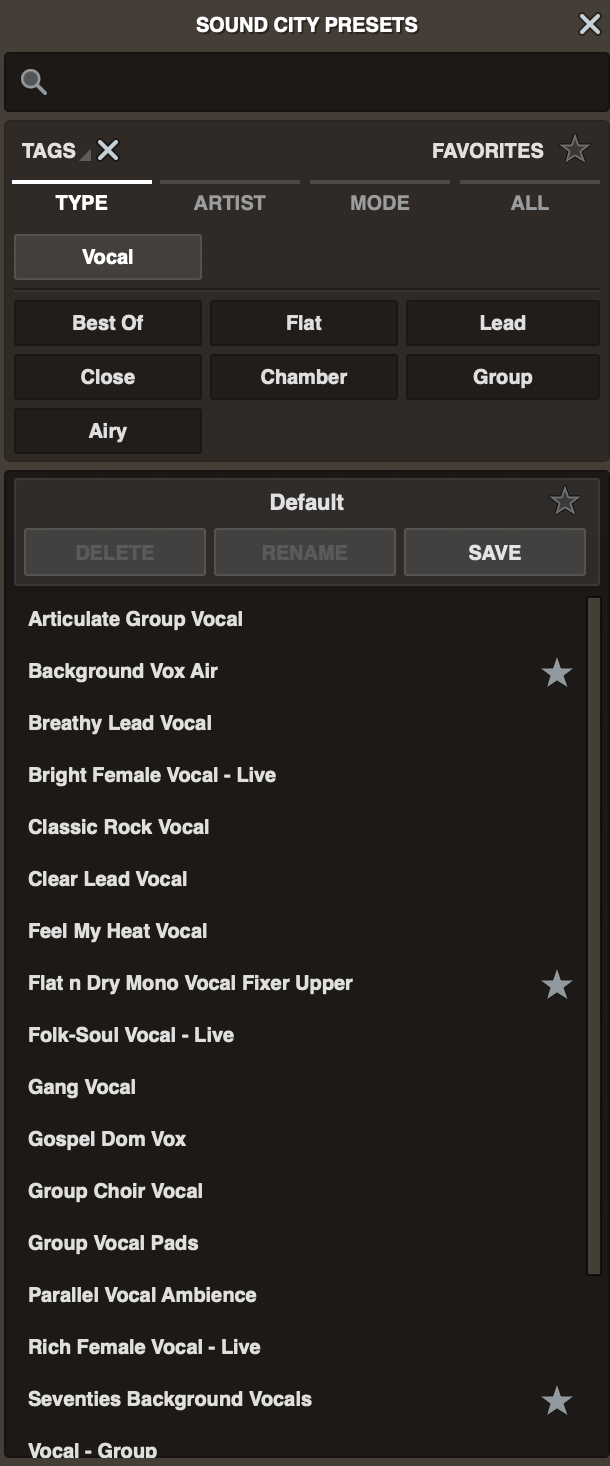Viewport: 610px width, 1466px height.
Task: Collapse the TAGS section triangle
Action: coord(85,155)
